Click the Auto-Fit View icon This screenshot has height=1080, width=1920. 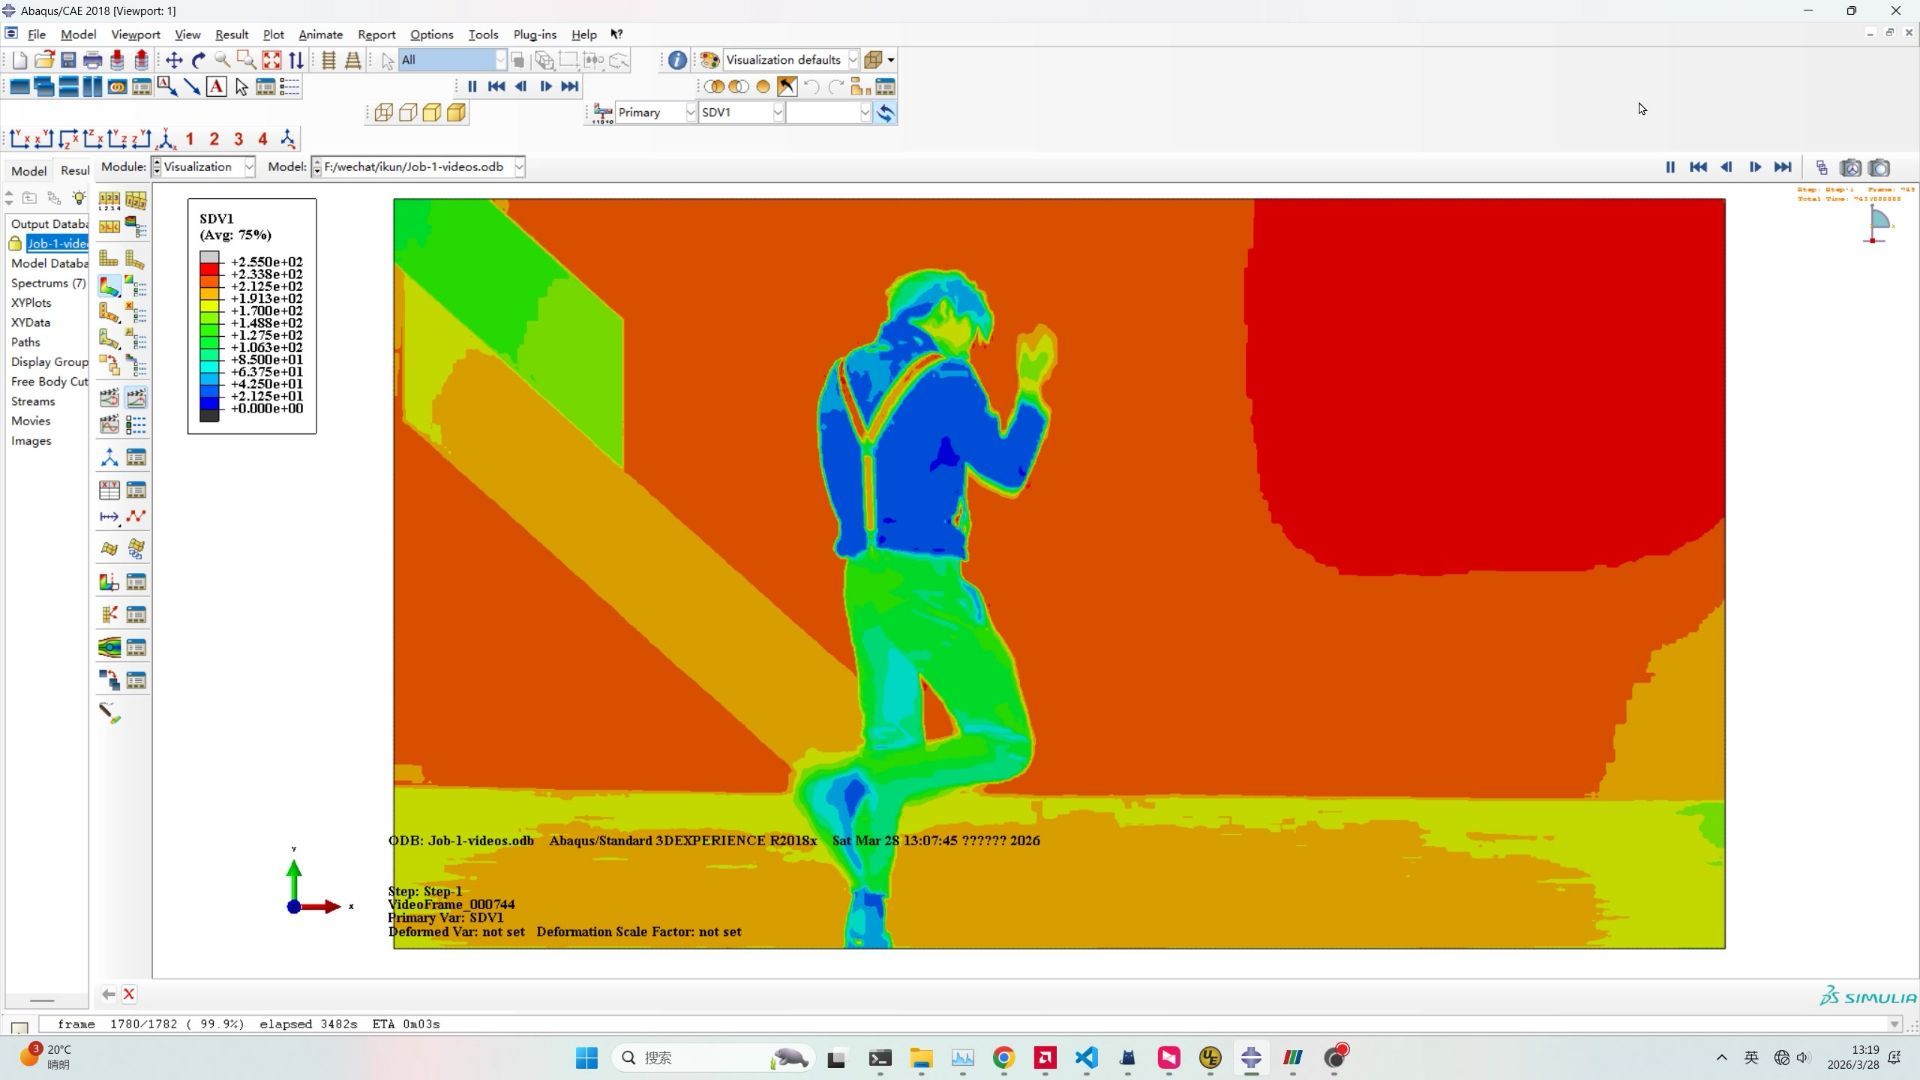(271, 60)
